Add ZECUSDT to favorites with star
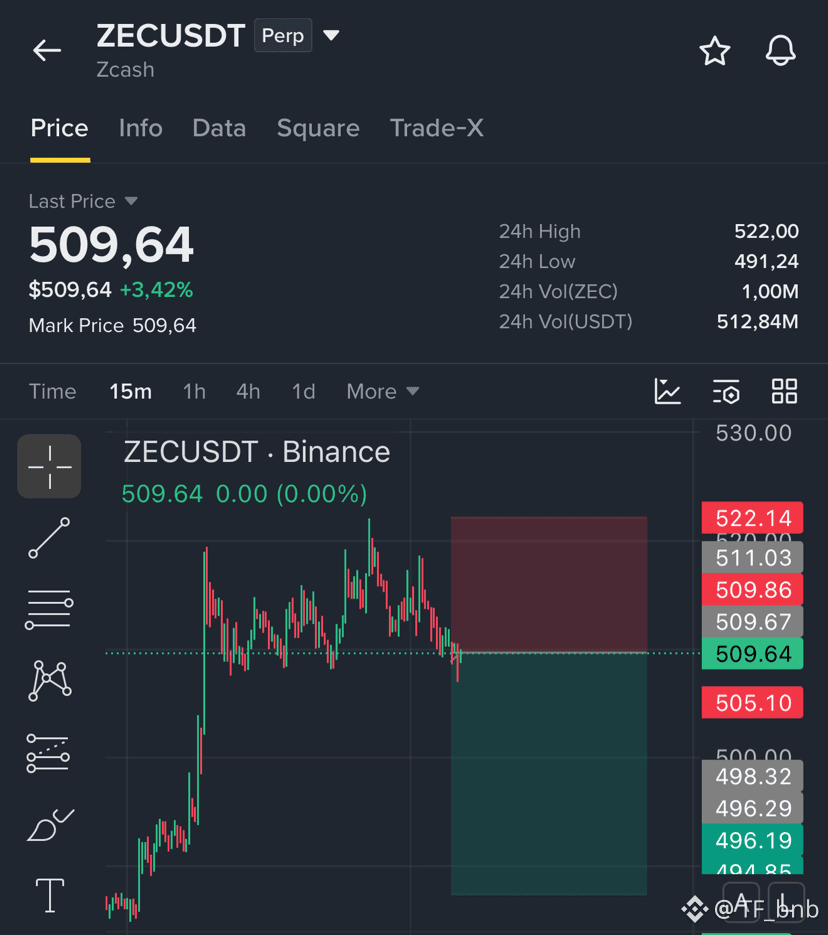The height and width of the screenshot is (935, 828). click(714, 51)
